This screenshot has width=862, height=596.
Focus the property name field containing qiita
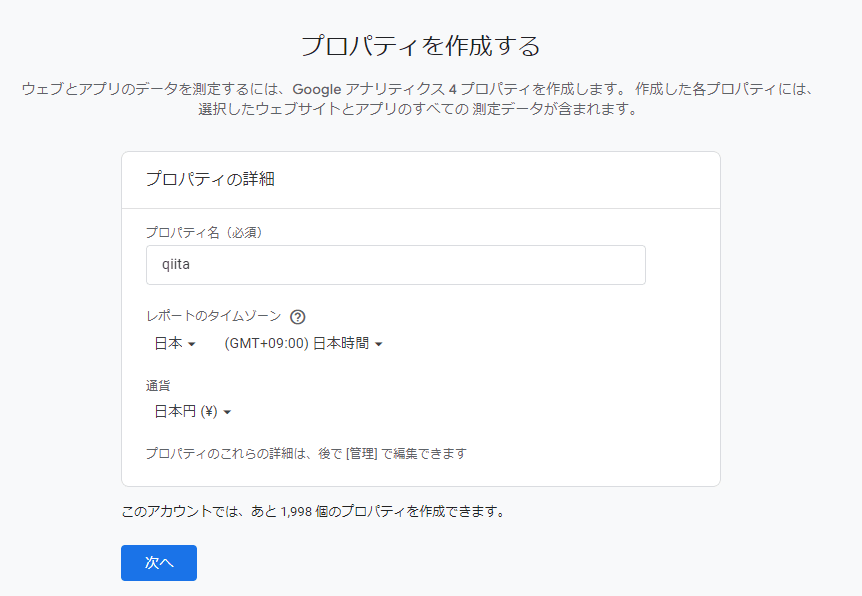click(x=395, y=264)
